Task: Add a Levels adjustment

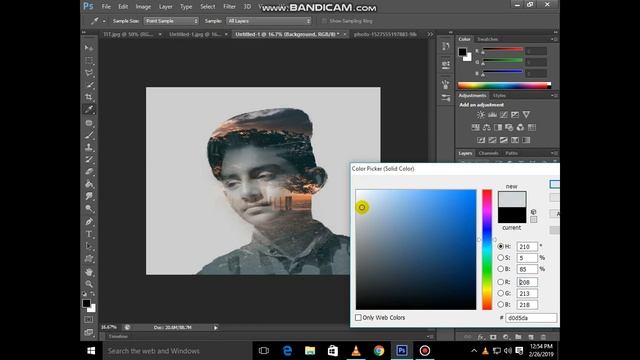Action: tap(492, 115)
